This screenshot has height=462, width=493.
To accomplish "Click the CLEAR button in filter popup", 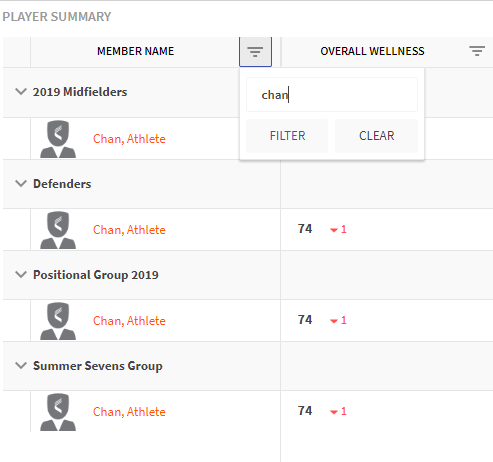I will click(x=376, y=136).
